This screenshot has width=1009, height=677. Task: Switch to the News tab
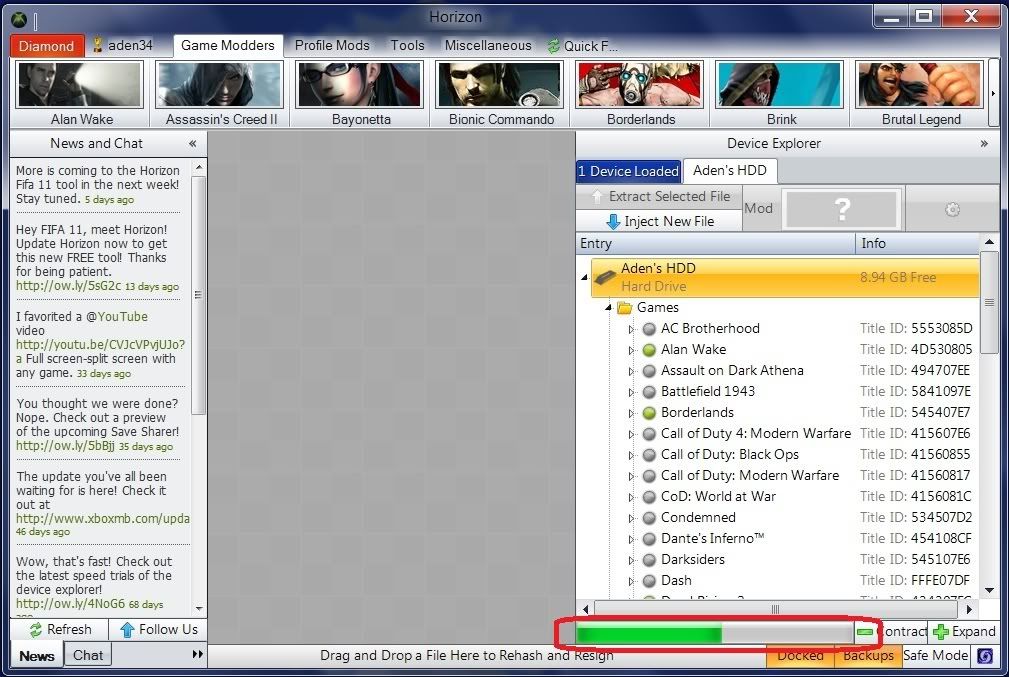tap(37, 656)
